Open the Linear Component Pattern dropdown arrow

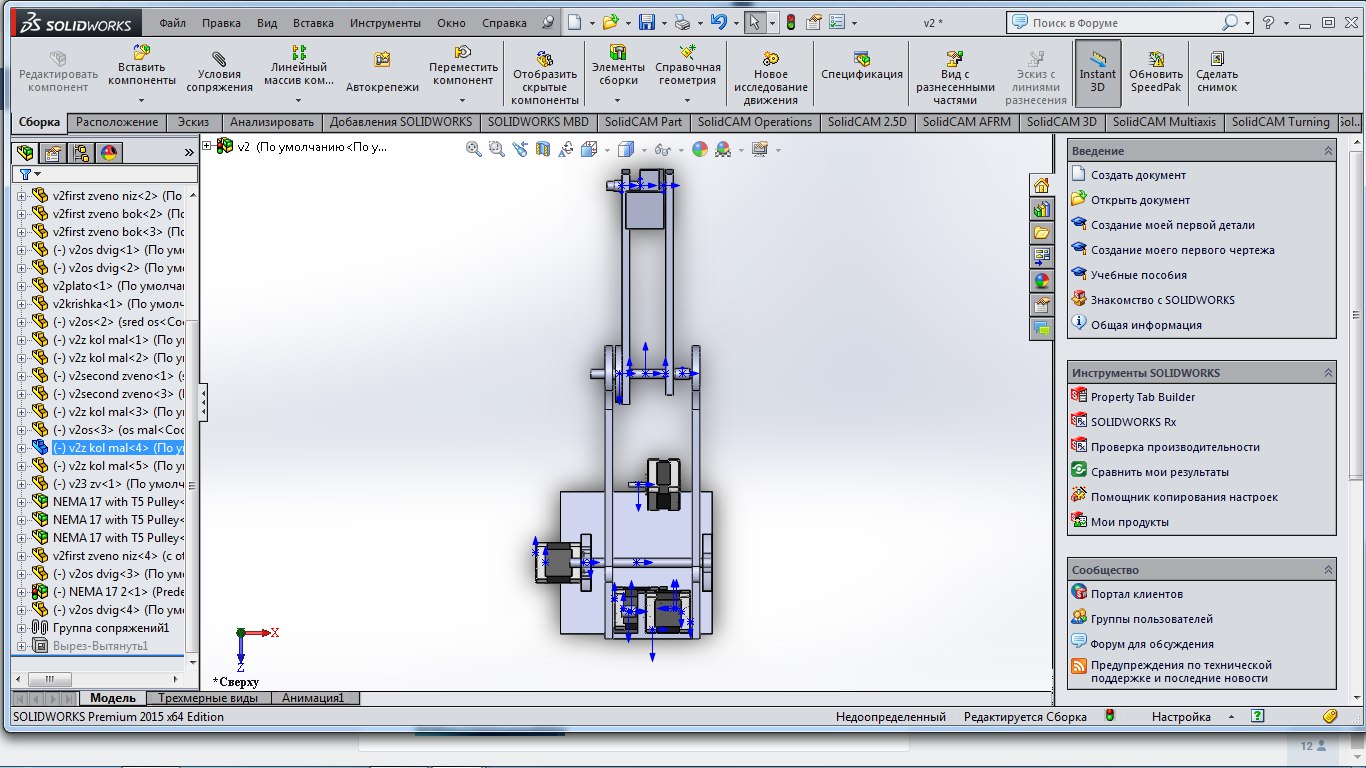tap(299, 100)
